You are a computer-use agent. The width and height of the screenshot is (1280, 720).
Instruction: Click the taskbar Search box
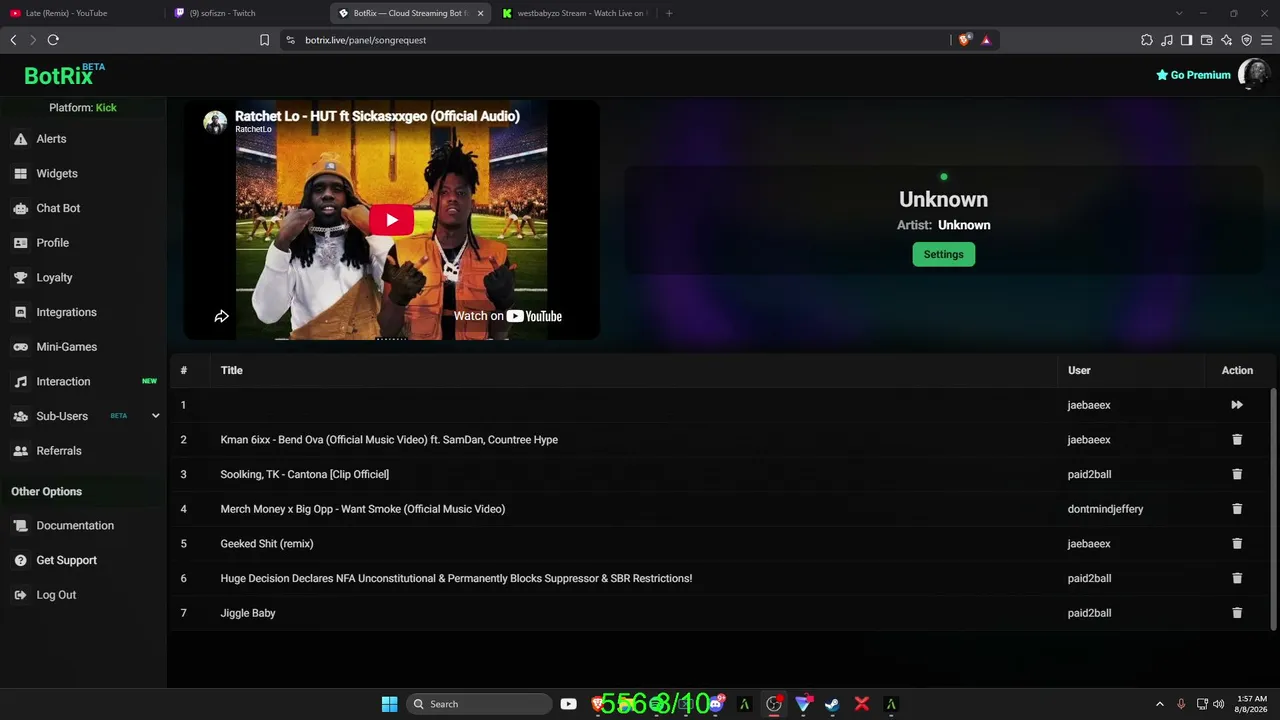click(478, 704)
